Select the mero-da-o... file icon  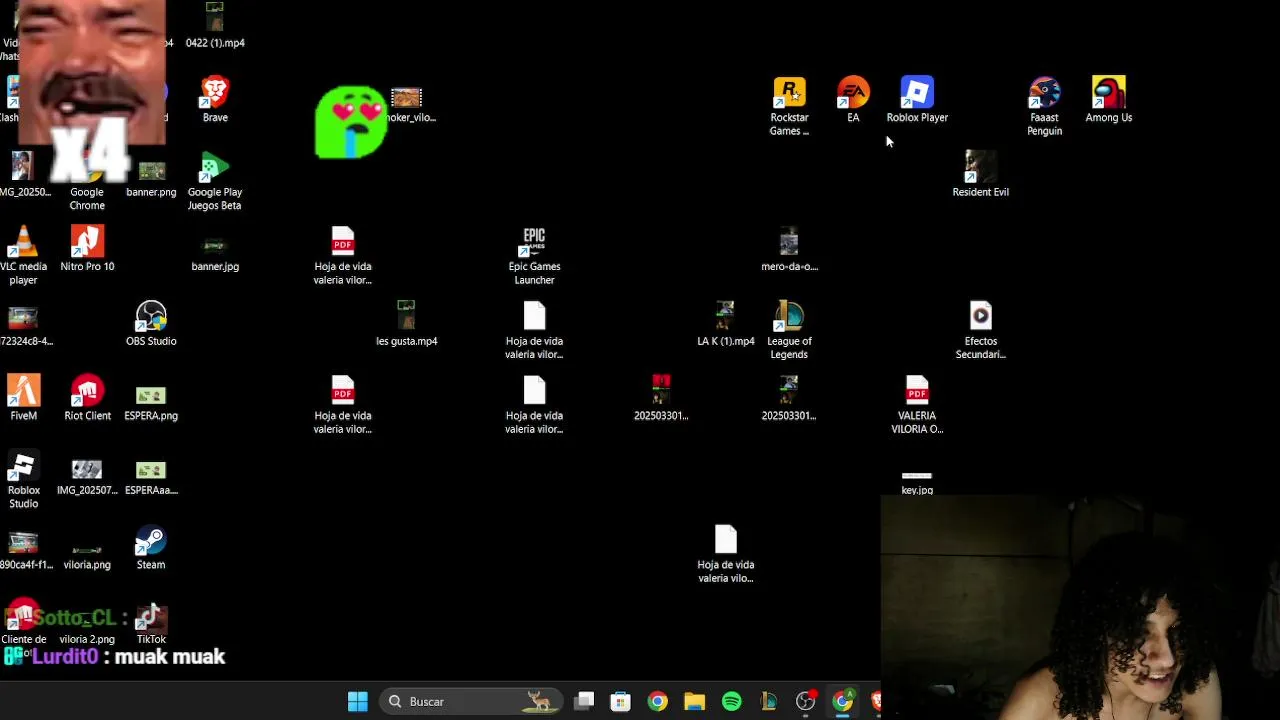click(x=789, y=249)
